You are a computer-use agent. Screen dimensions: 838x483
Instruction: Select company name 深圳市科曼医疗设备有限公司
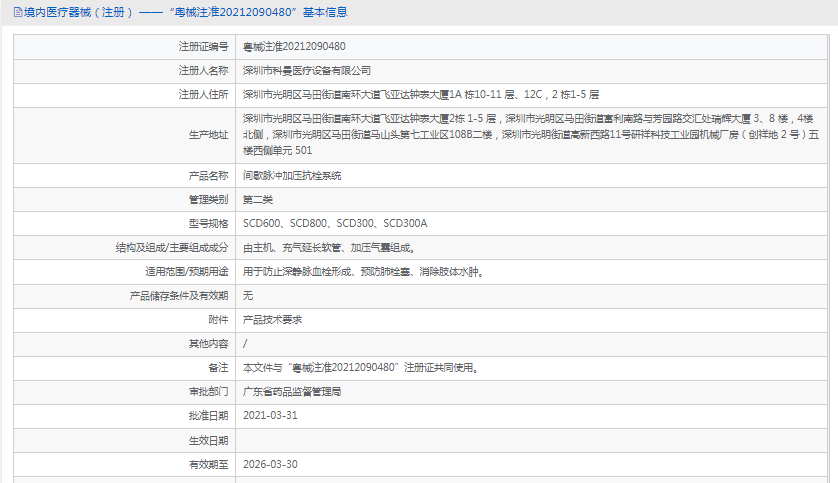(x=307, y=71)
